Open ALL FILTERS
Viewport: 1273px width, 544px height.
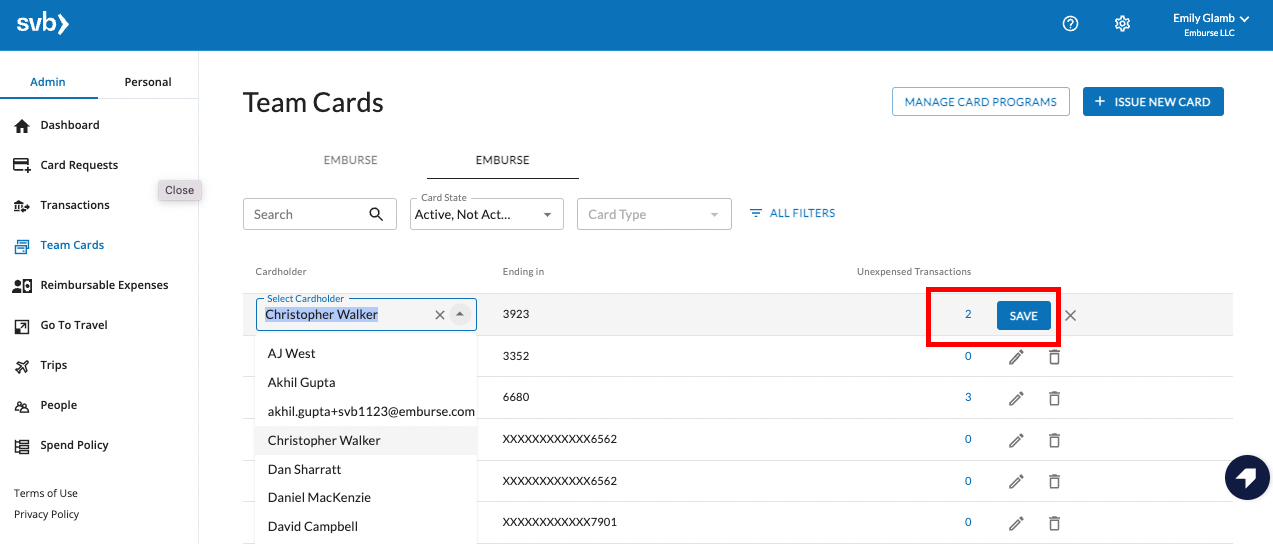(x=792, y=213)
